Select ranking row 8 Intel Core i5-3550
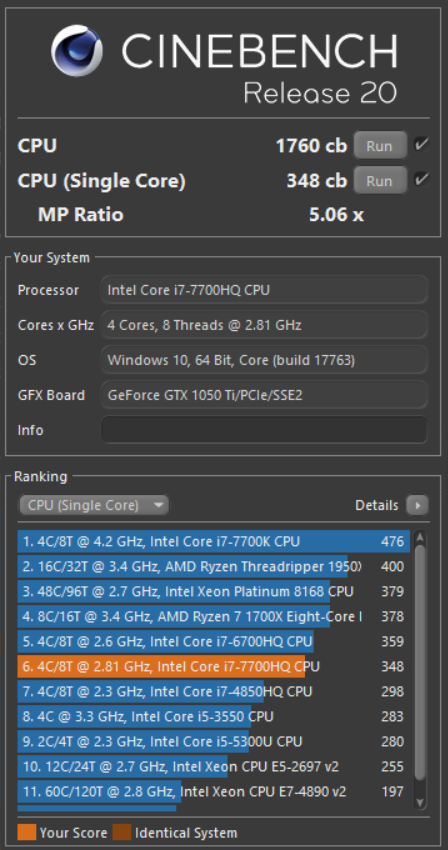This screenshot has width=448, height=850. [x=214, y=716]
